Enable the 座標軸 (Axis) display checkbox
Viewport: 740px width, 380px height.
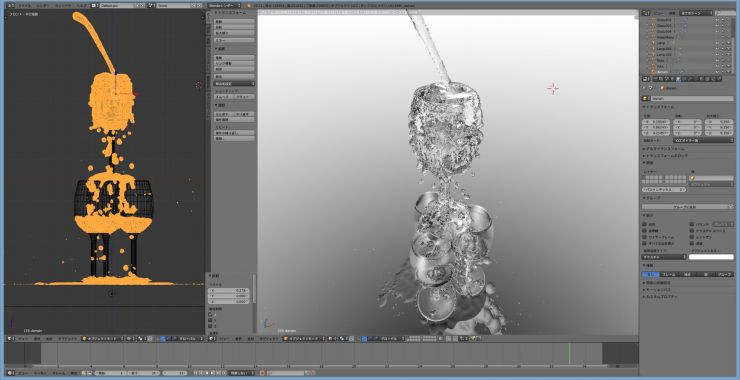coord(645,231)
